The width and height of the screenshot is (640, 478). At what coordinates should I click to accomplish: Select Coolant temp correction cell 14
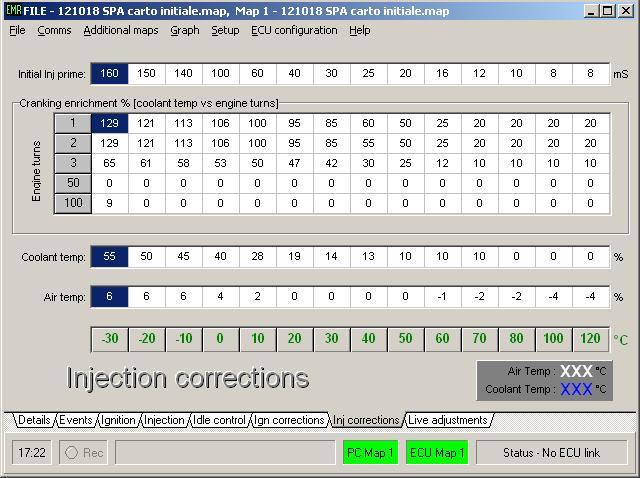coord(331,257)
